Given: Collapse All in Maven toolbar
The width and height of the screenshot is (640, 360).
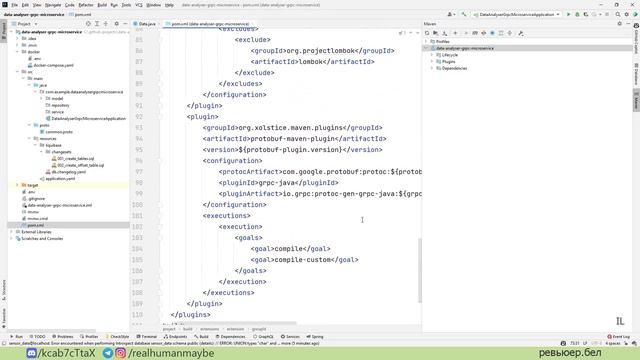Looking at the screenshot, I should click(x=510, y=33).
